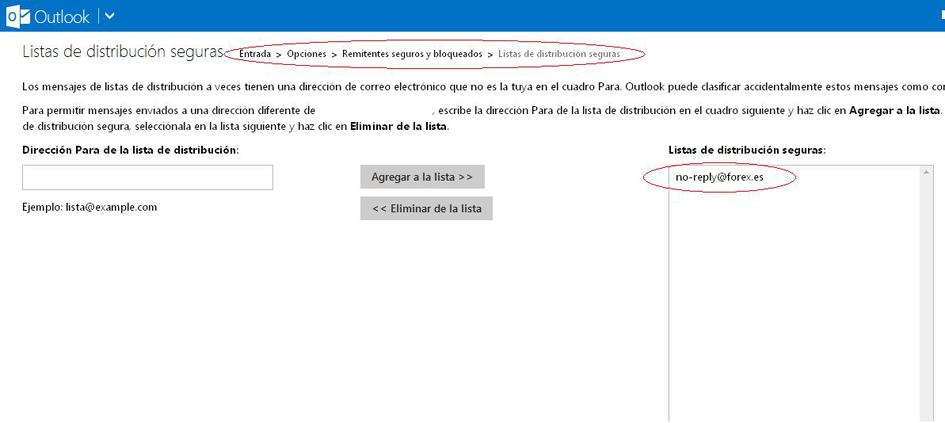Click bold Eliminar de la lista in instructions
Image resolution: width=945 pixels, height=423 pixels.
(x=398, y=126)
